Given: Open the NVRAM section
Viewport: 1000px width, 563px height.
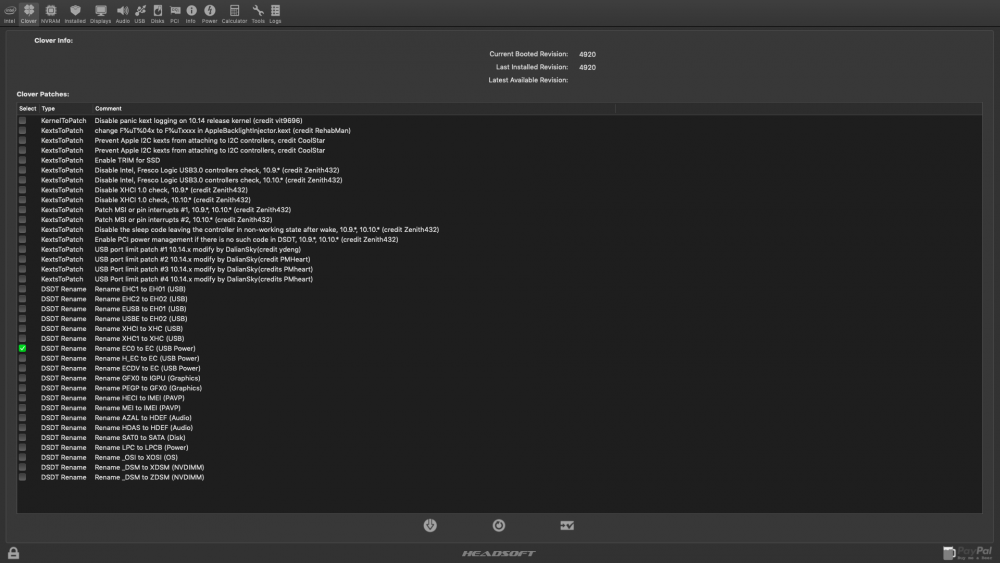Looking at the screenshot, I should (50, 13).
